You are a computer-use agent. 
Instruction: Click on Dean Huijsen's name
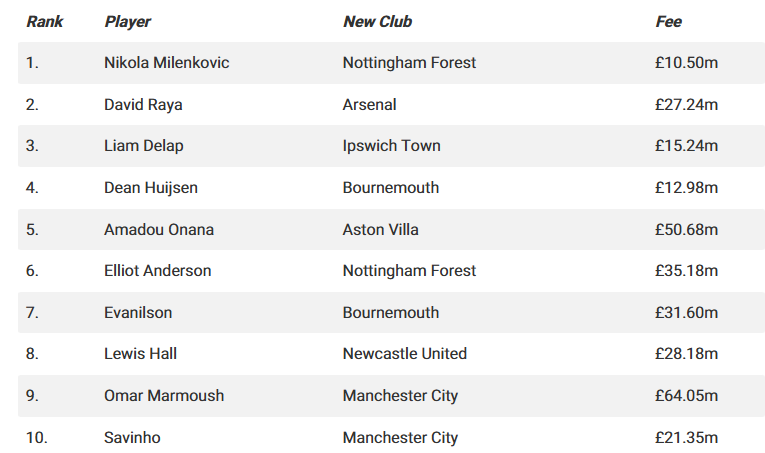pos(151,188)
